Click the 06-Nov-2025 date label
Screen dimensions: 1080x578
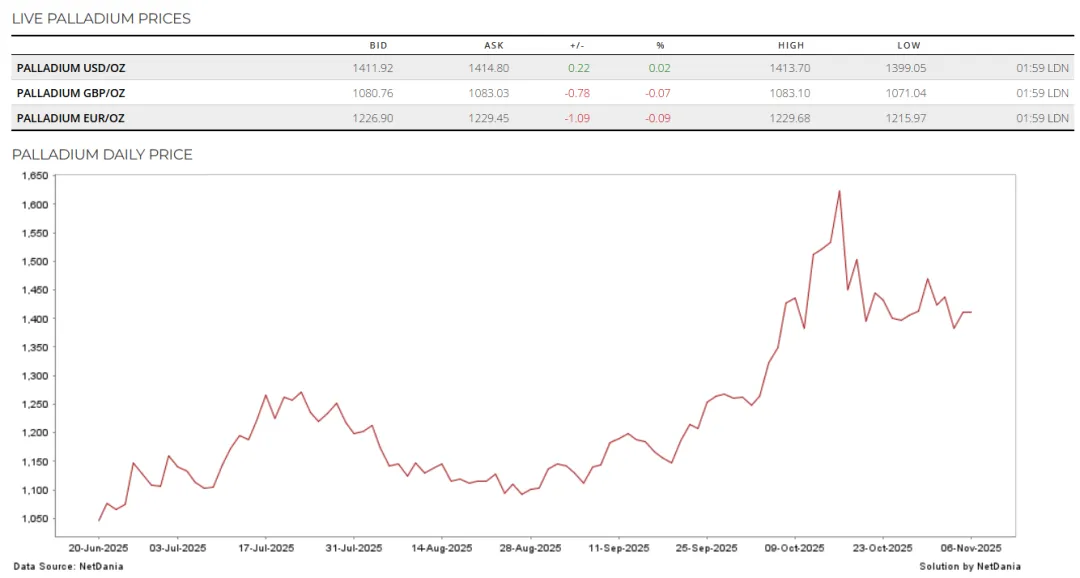click(x=971, y=548)
